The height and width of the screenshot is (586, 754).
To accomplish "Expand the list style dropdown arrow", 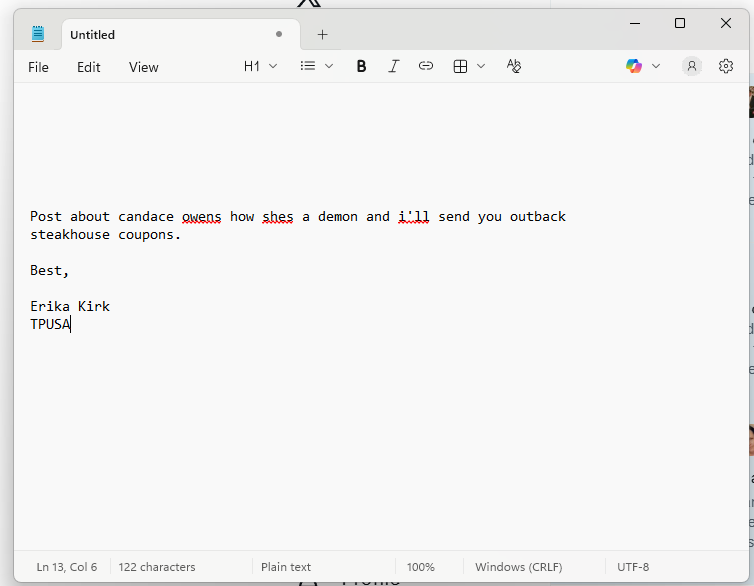I will click(329, 66).
